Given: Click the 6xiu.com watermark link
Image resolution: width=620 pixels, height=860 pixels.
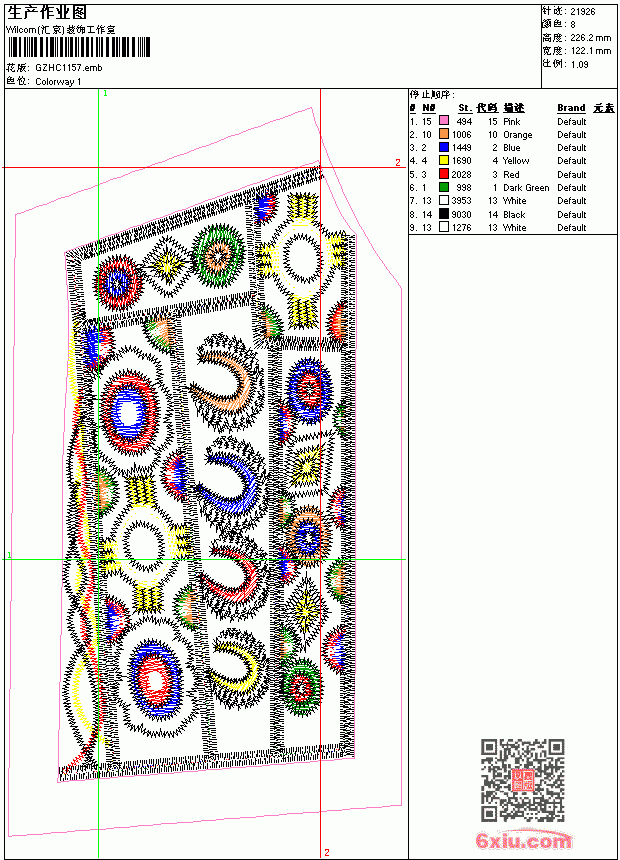Looking at the screenshot, I should (523, 840).
